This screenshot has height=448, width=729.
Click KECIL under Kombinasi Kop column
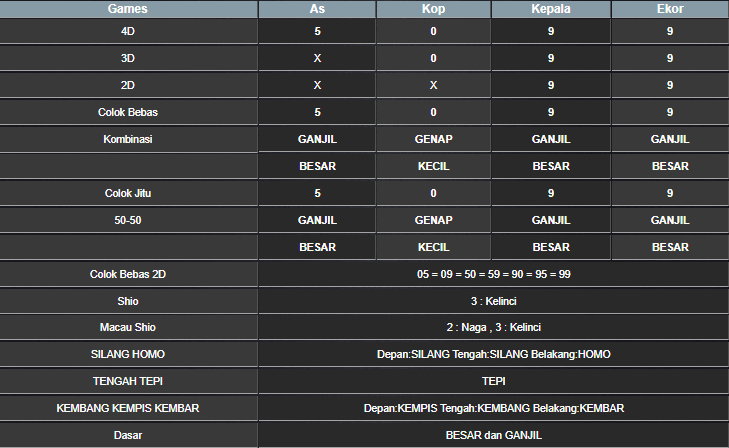[x=433, y=166]
